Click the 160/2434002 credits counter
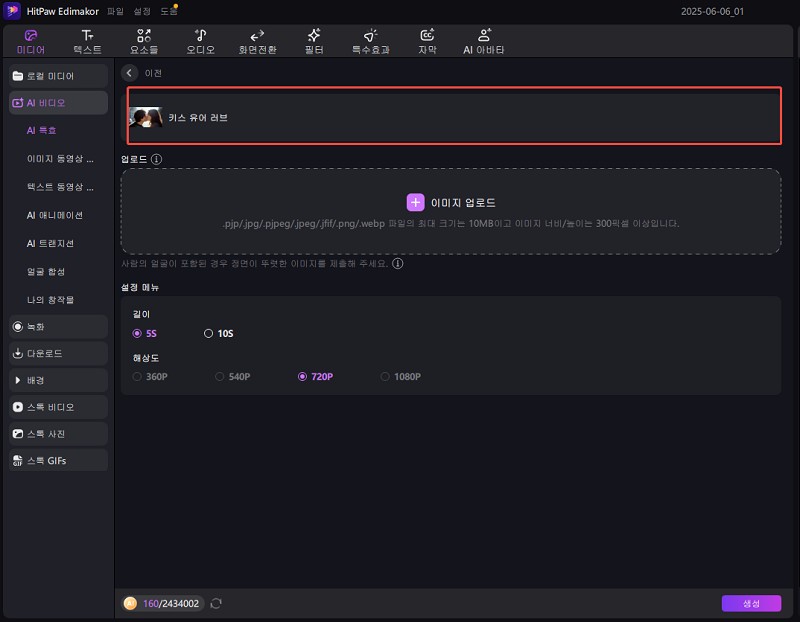Screen dimensions: 800x622 coord(170,604)
